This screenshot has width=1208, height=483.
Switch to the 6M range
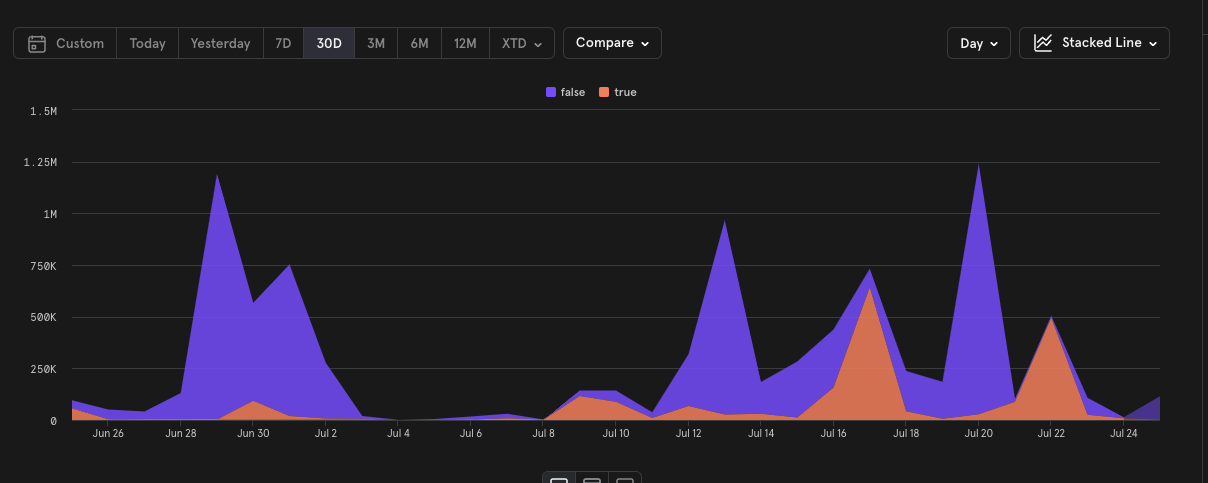419,44
